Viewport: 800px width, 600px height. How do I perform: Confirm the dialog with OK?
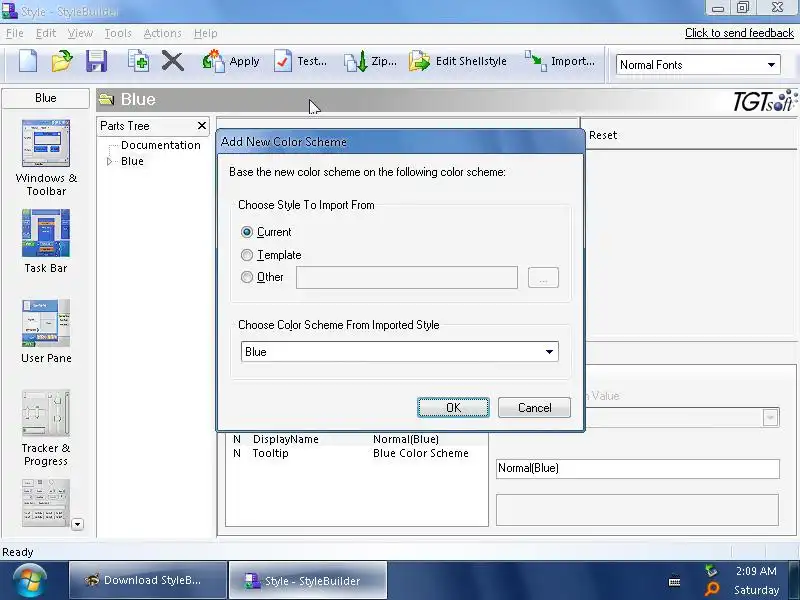tap(453, 408)
